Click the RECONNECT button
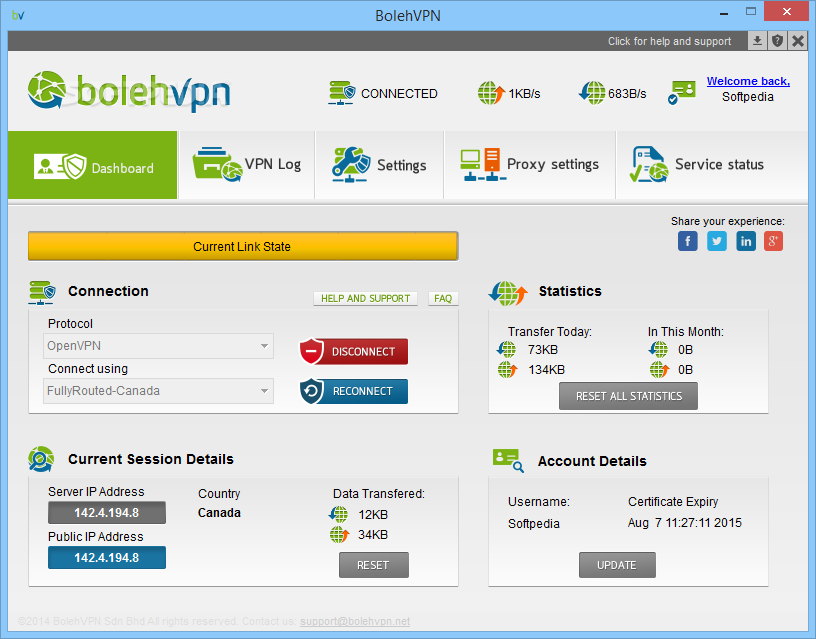Image resolution: width=816 pixels, height=639 pixels. click(354, 391)
